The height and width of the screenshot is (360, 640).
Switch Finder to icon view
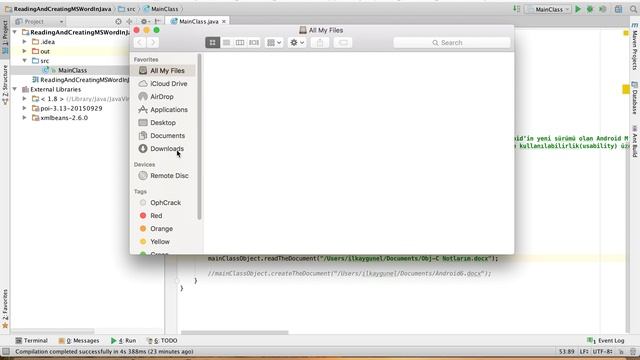point(212,42)
